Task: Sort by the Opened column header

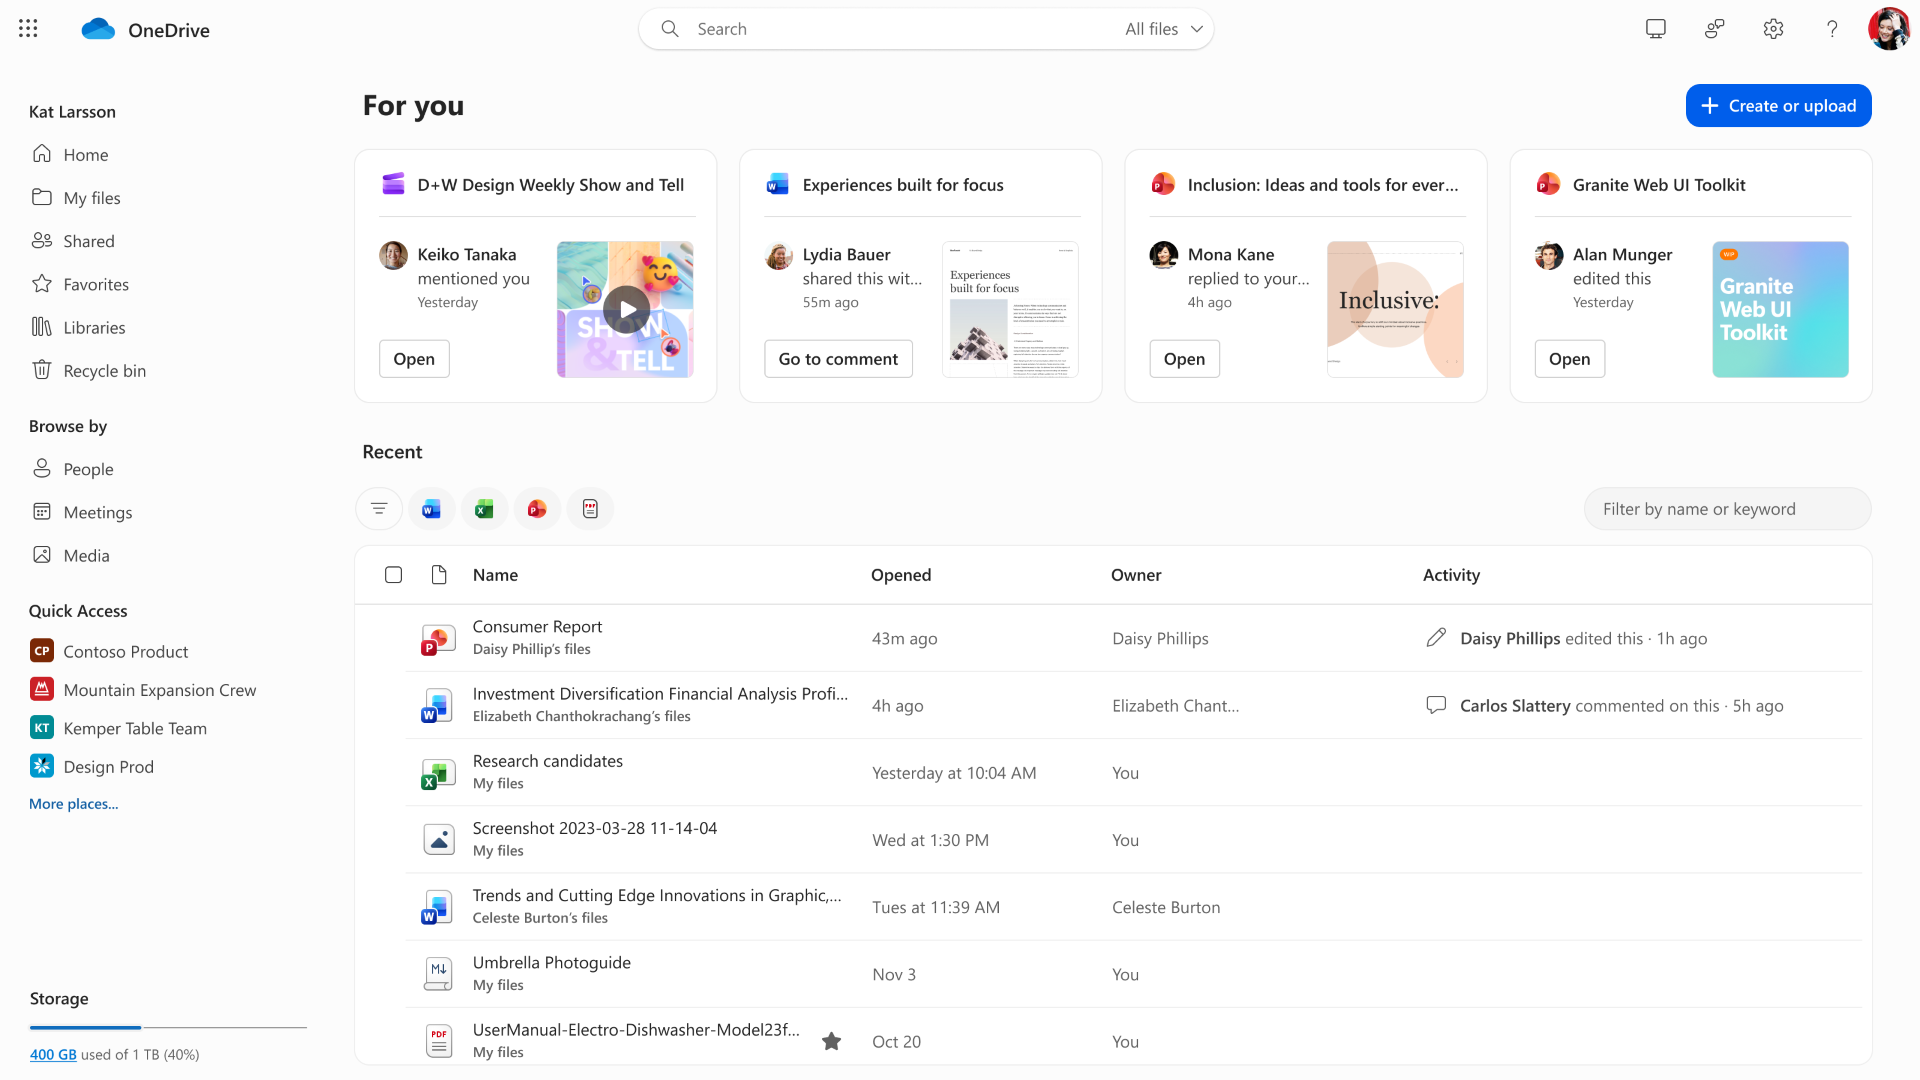Action: tap(901, 575)
